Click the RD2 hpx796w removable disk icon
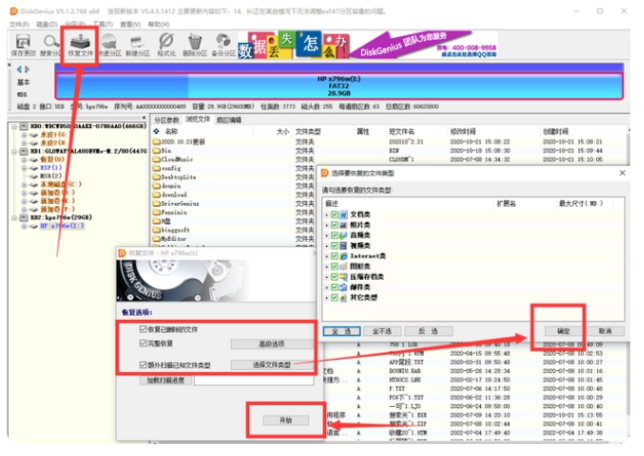 pos(24,217)
